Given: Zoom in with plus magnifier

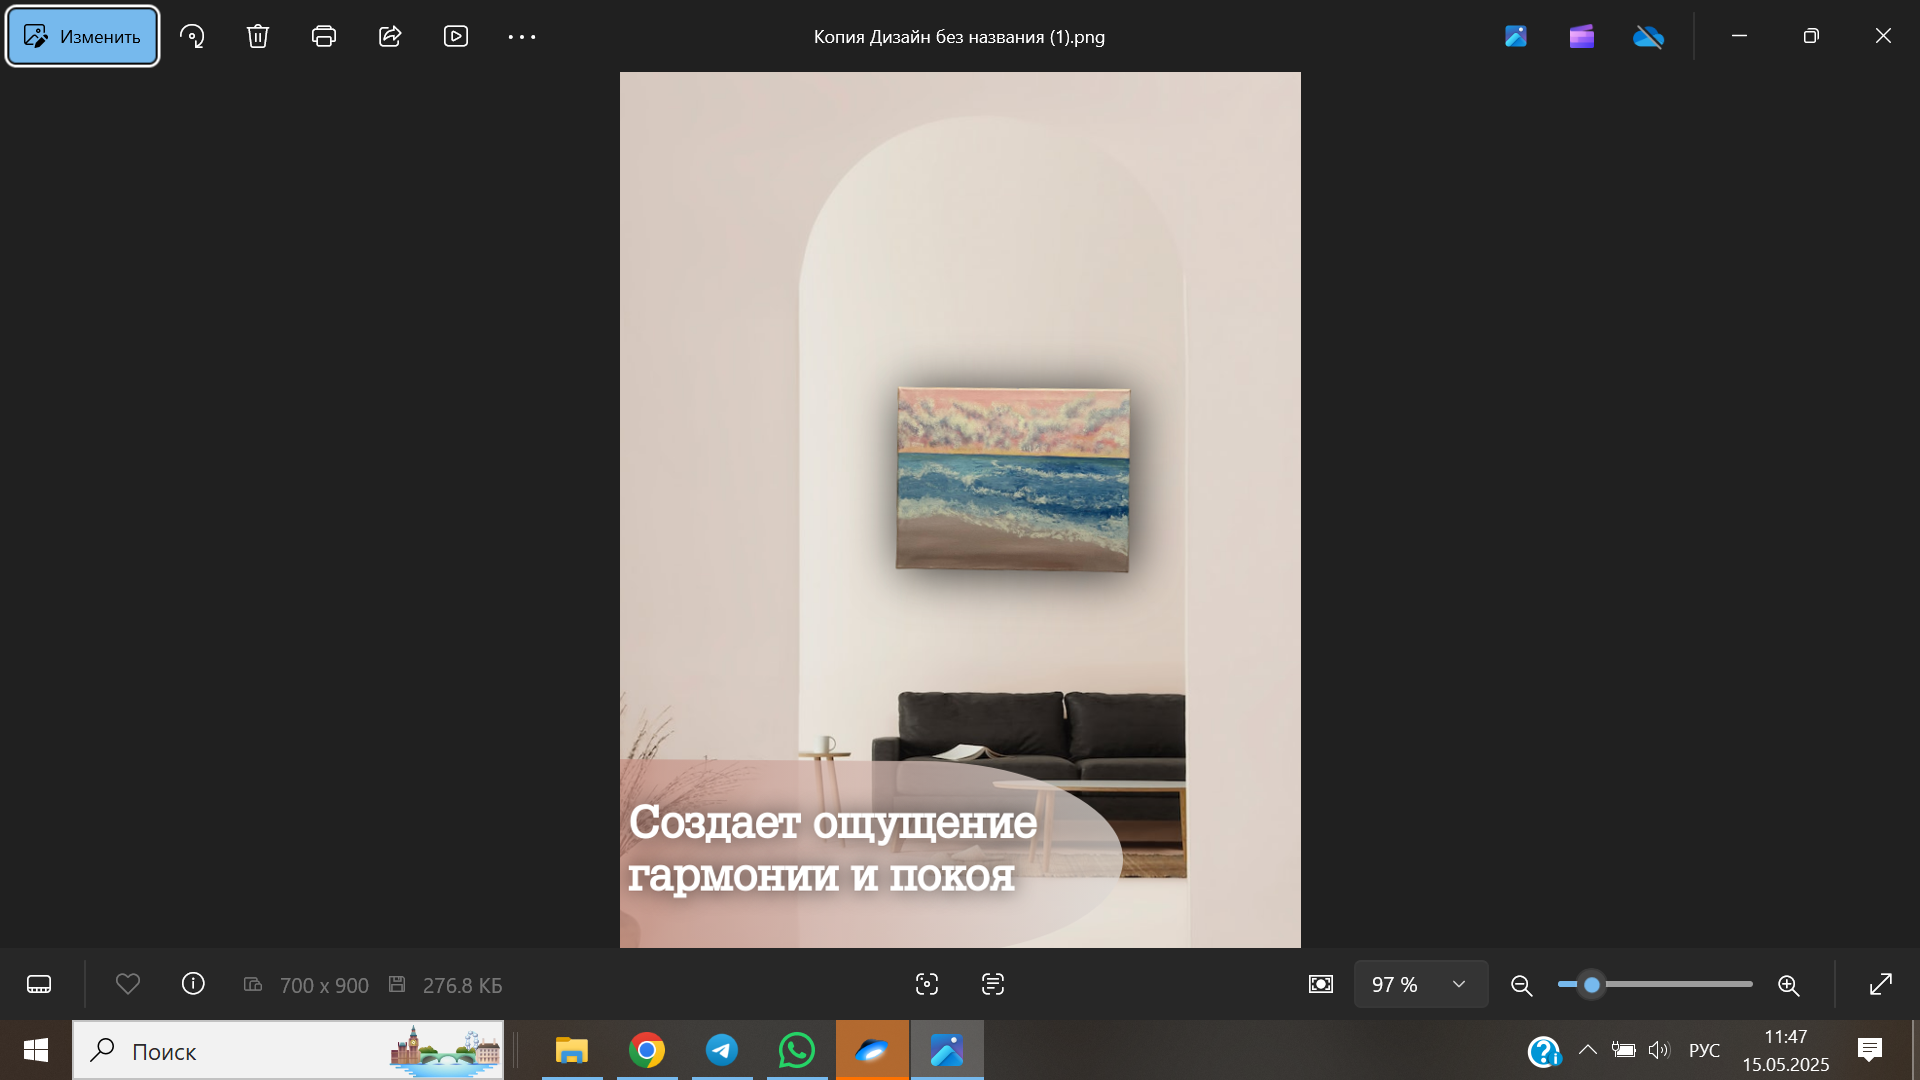Looking at the screenshot, I should coord(1789,985).
